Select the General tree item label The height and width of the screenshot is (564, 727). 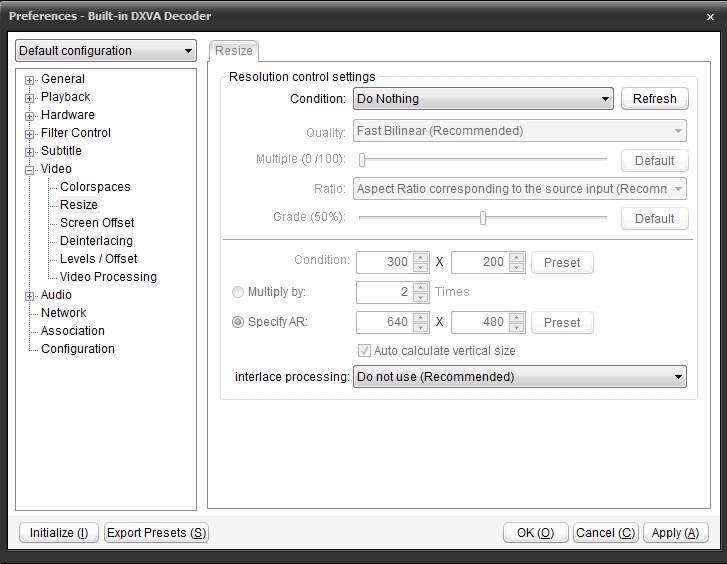[63, 79]
